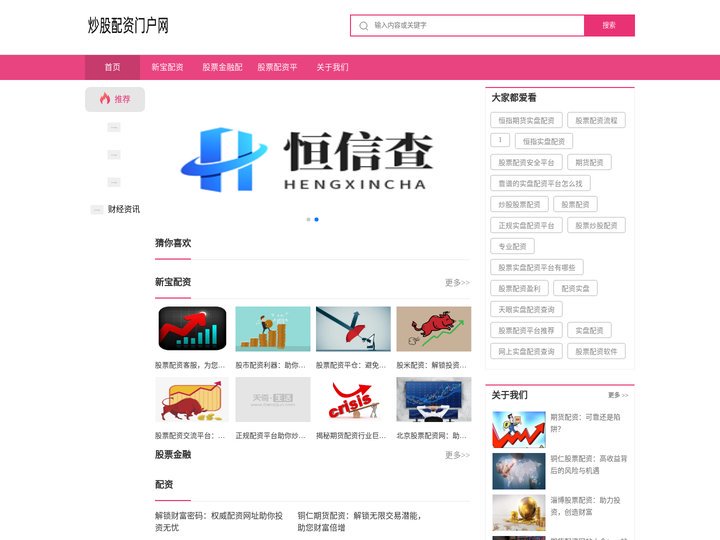The image size is (720, 540).
Task: Select the active blue carousel dot
Action: [x=316, y=219]
